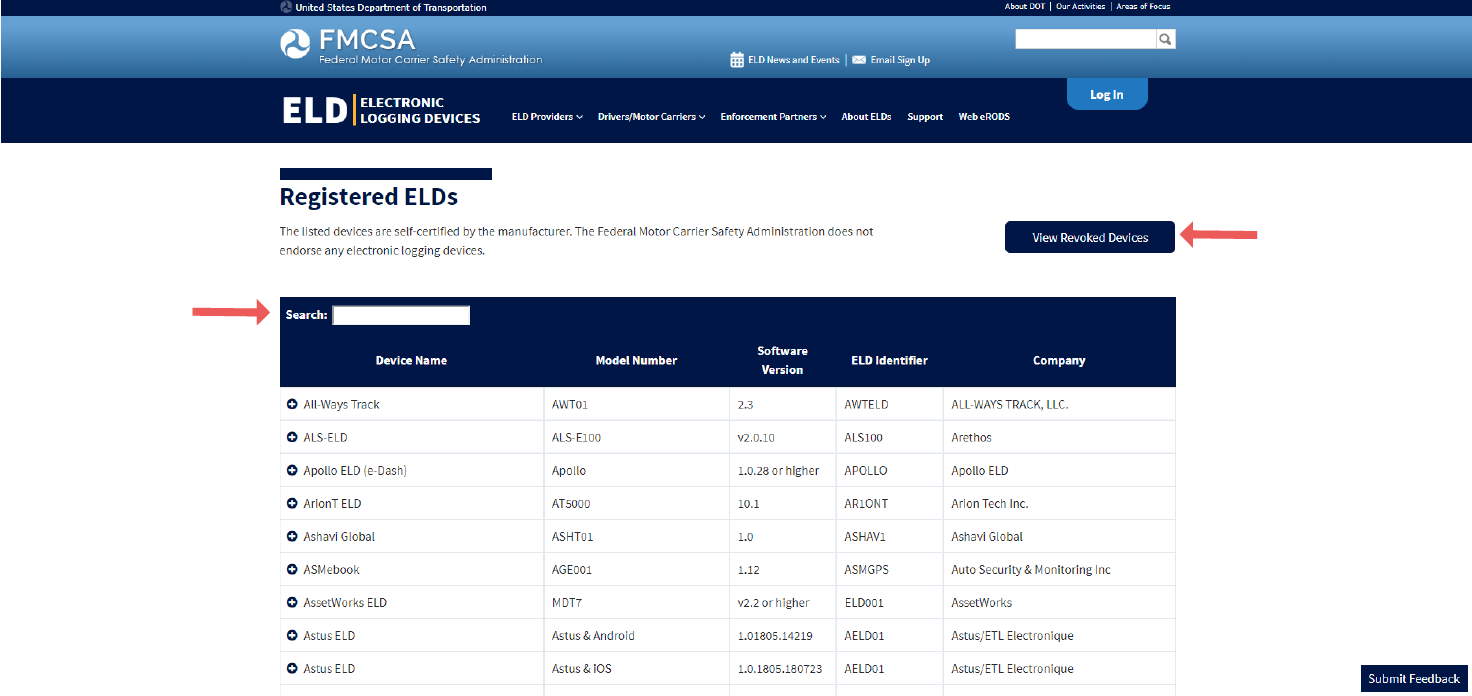Click the v2.2 or higher version cell

782,602
